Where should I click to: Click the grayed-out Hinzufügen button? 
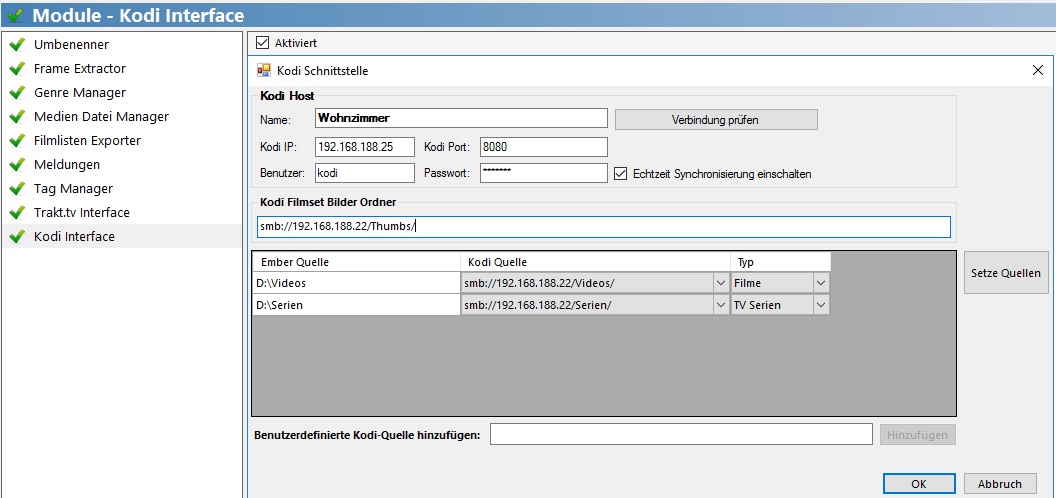pyautogui.click(x=917, y=435)
